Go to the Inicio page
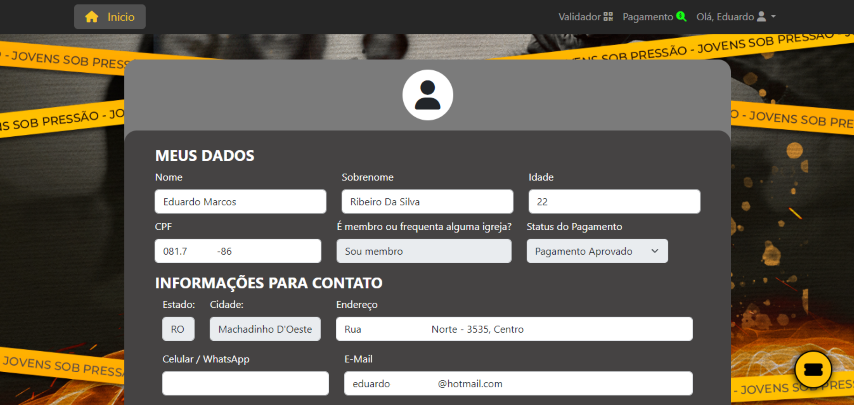854x405 pixels. click(x=110, y=17)
